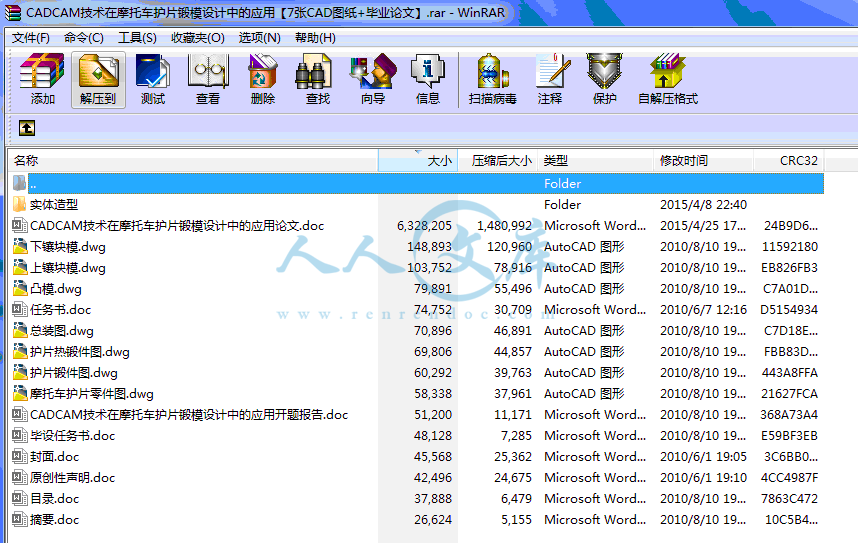Select the 护片锻件图.dwg file name
This screenshot has width=858, height=543.
pyautogui.click(x=73, y=373)
